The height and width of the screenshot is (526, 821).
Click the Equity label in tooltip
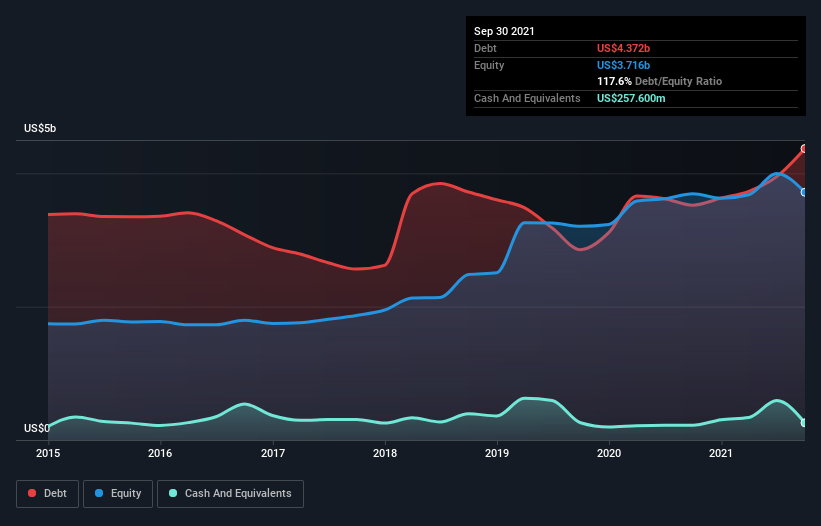[489, 65]
